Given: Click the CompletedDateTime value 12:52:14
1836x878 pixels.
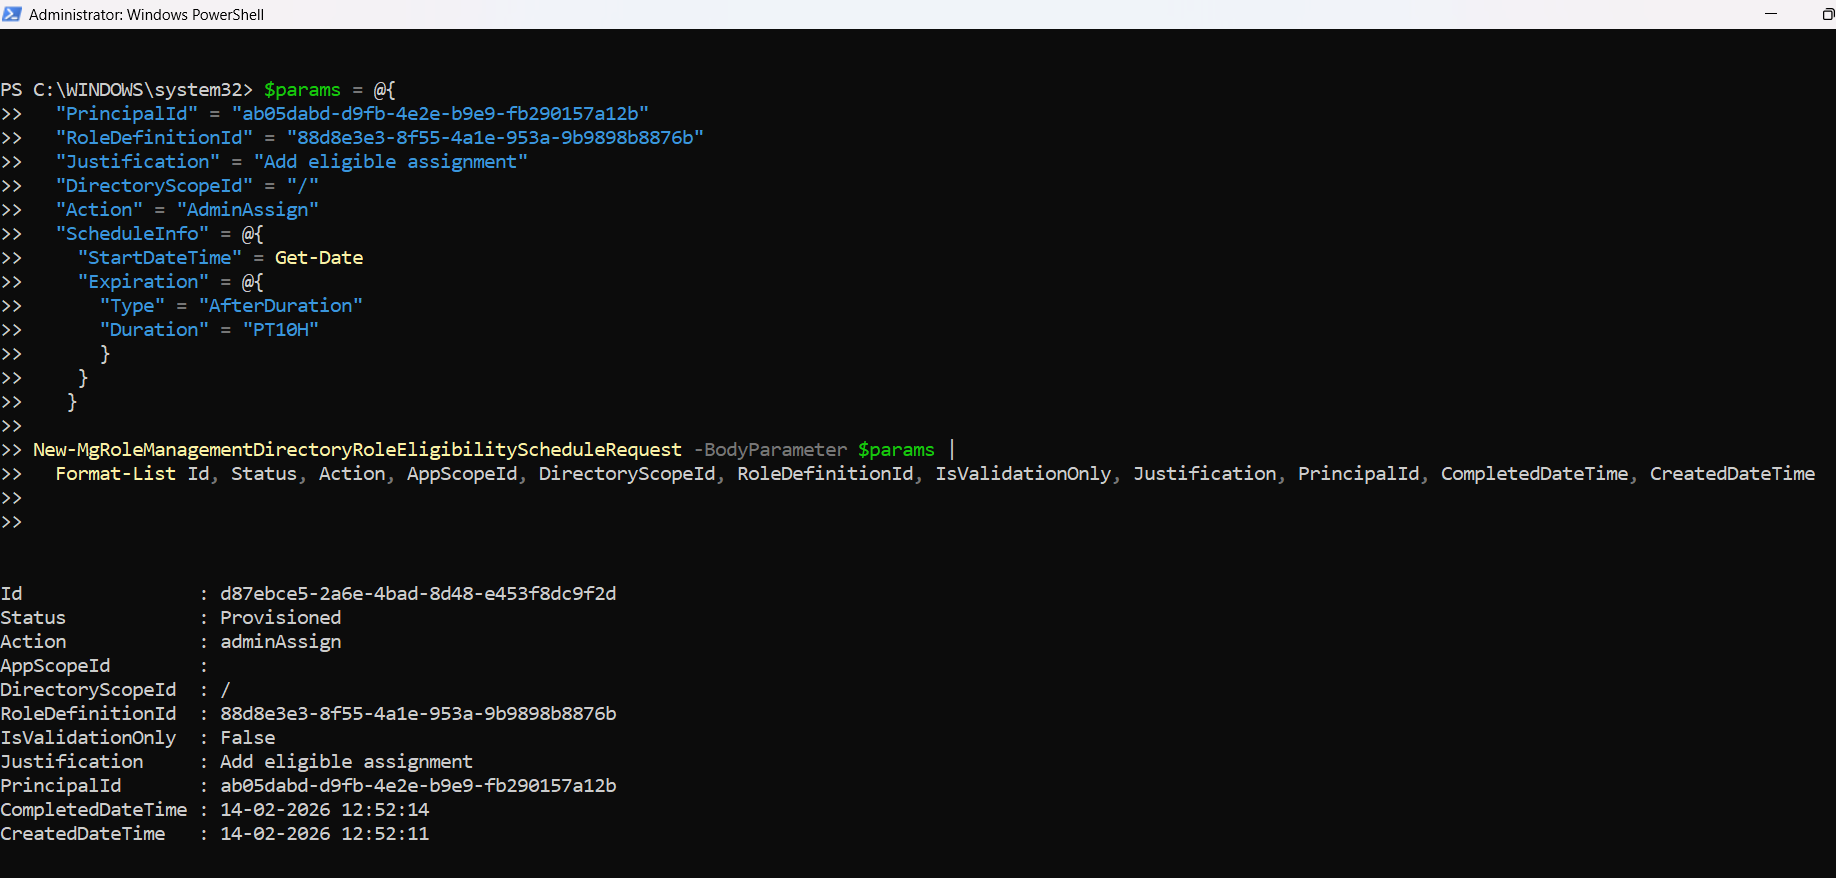Looking at the screenshot, I should coord(324,810).
